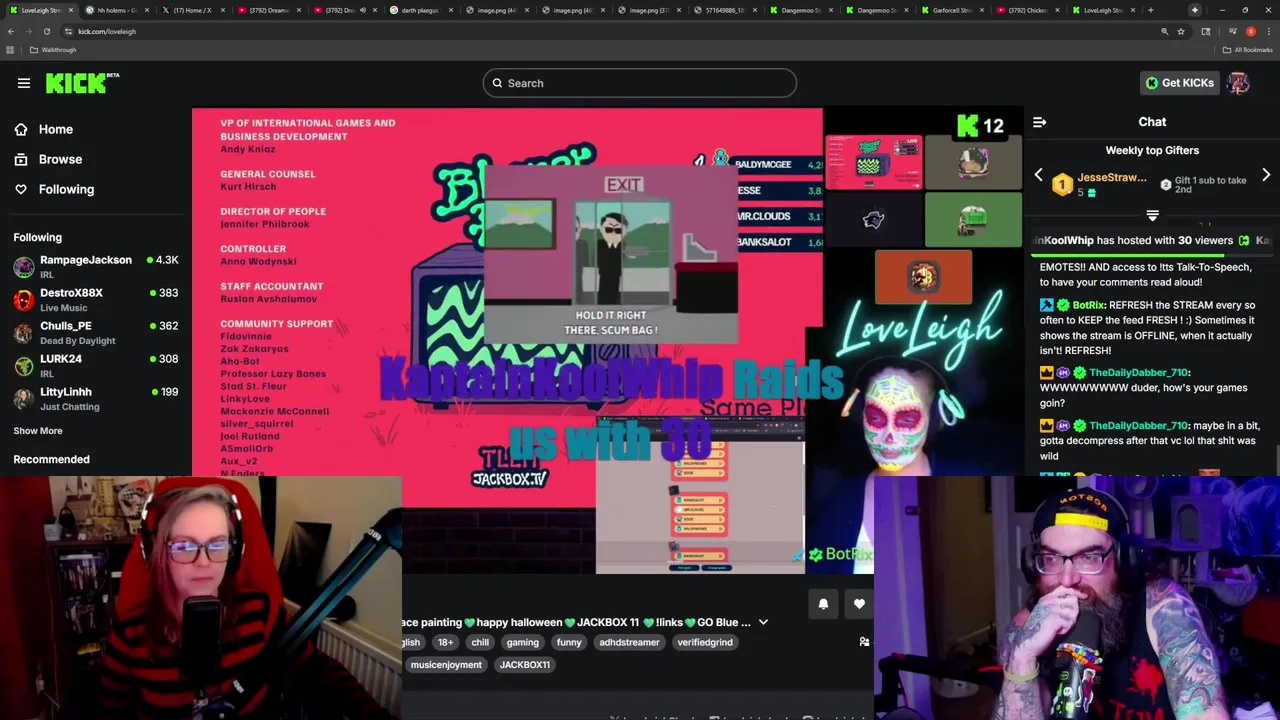Switch to the 571649886 image tab
Screen dimensions: 1280x720
(724, 10)
